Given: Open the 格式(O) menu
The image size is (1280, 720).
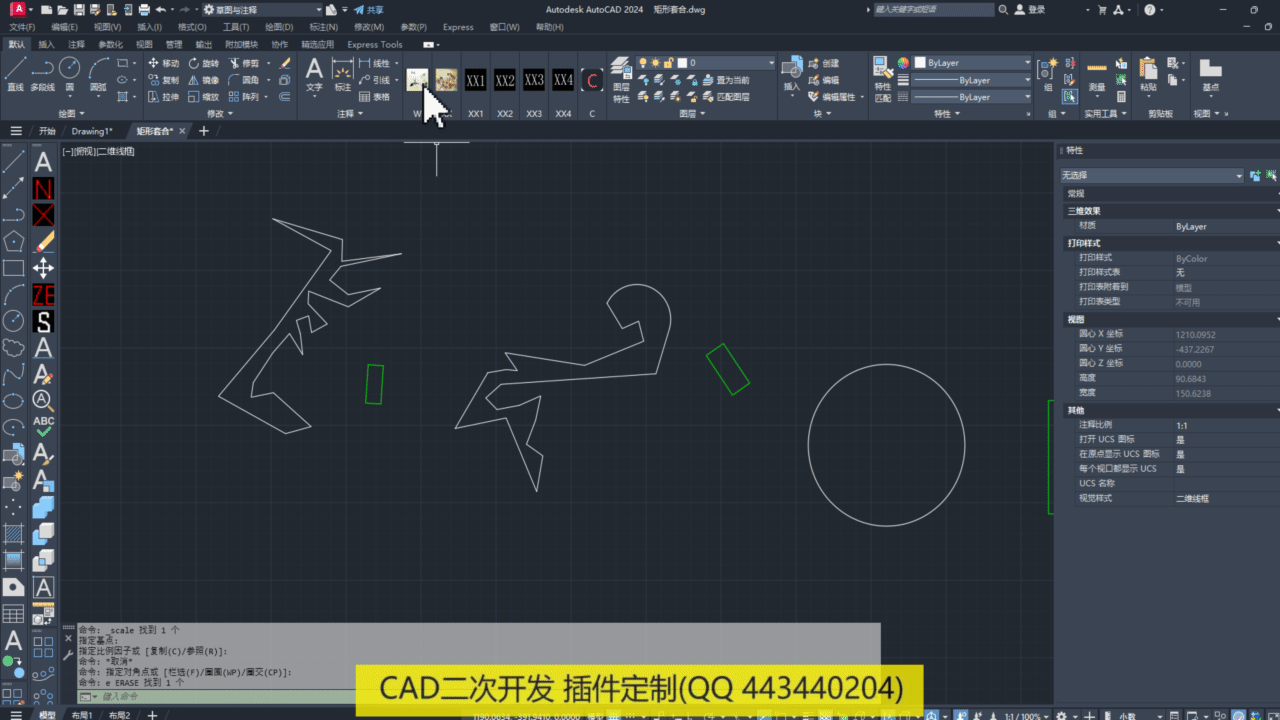Looking at the screenshot, I should tap(193, 27).
